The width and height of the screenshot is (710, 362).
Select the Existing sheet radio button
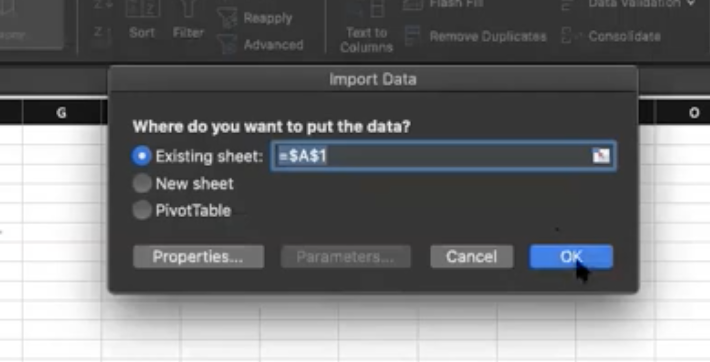pyautogui.click(x=142, y=156)
